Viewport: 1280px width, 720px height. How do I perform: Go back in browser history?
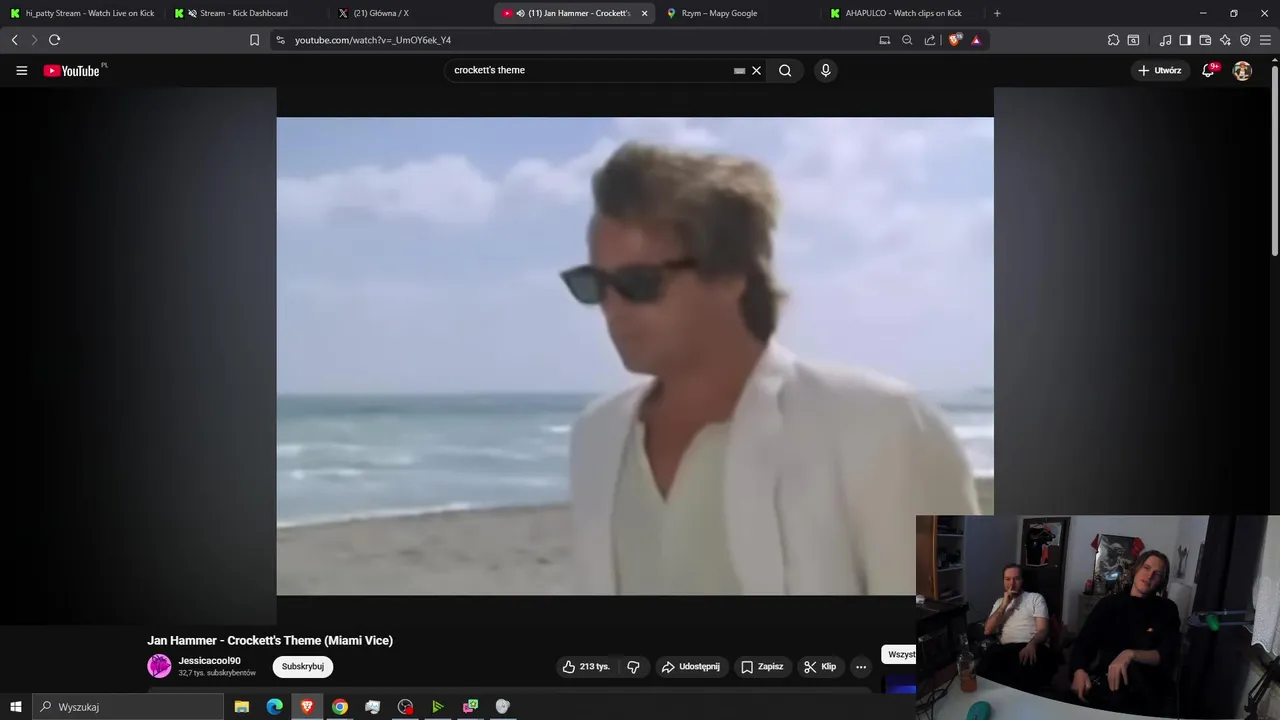(14, 40)
